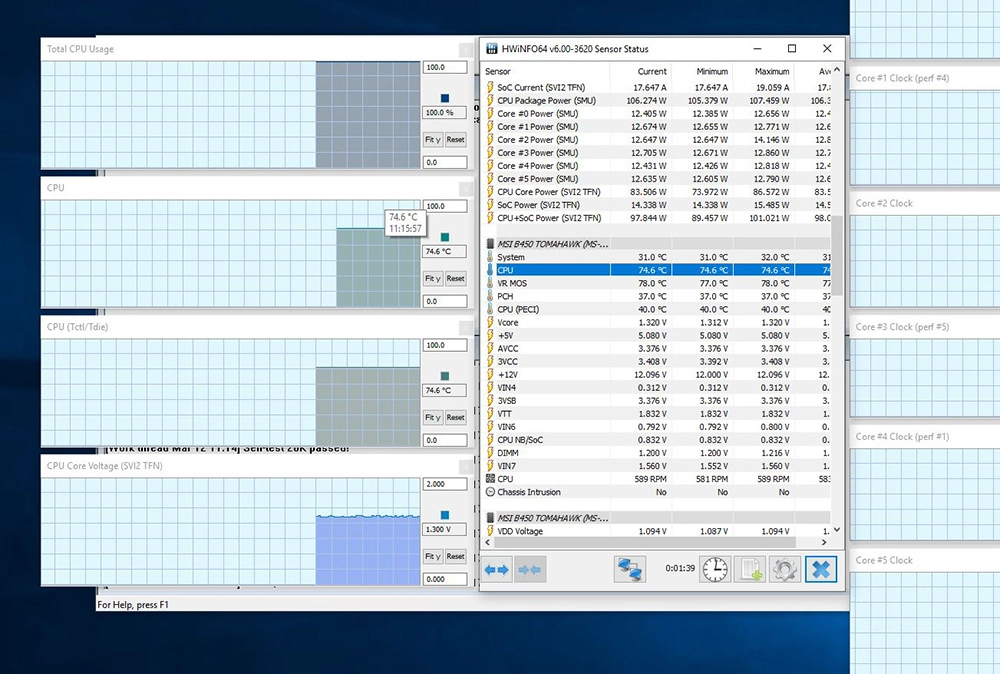
Task: Click the collapse columns arrows button
Action: click(529, 569)
